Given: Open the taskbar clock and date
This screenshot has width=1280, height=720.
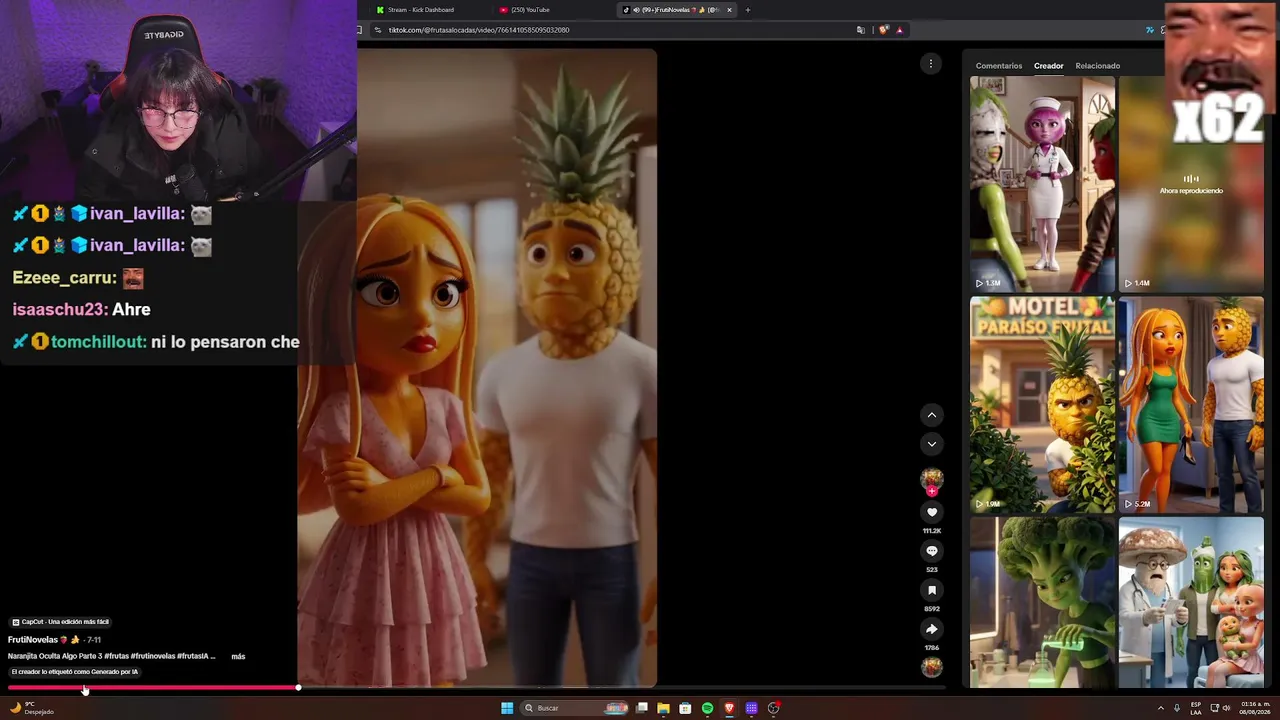Looking at the screenshot, I should pyautogui.click(x=1257, y=708).
